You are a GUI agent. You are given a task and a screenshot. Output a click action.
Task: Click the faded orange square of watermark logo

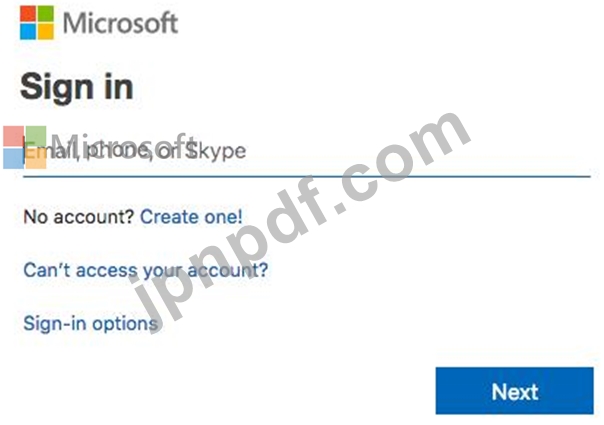pos(36,159)
